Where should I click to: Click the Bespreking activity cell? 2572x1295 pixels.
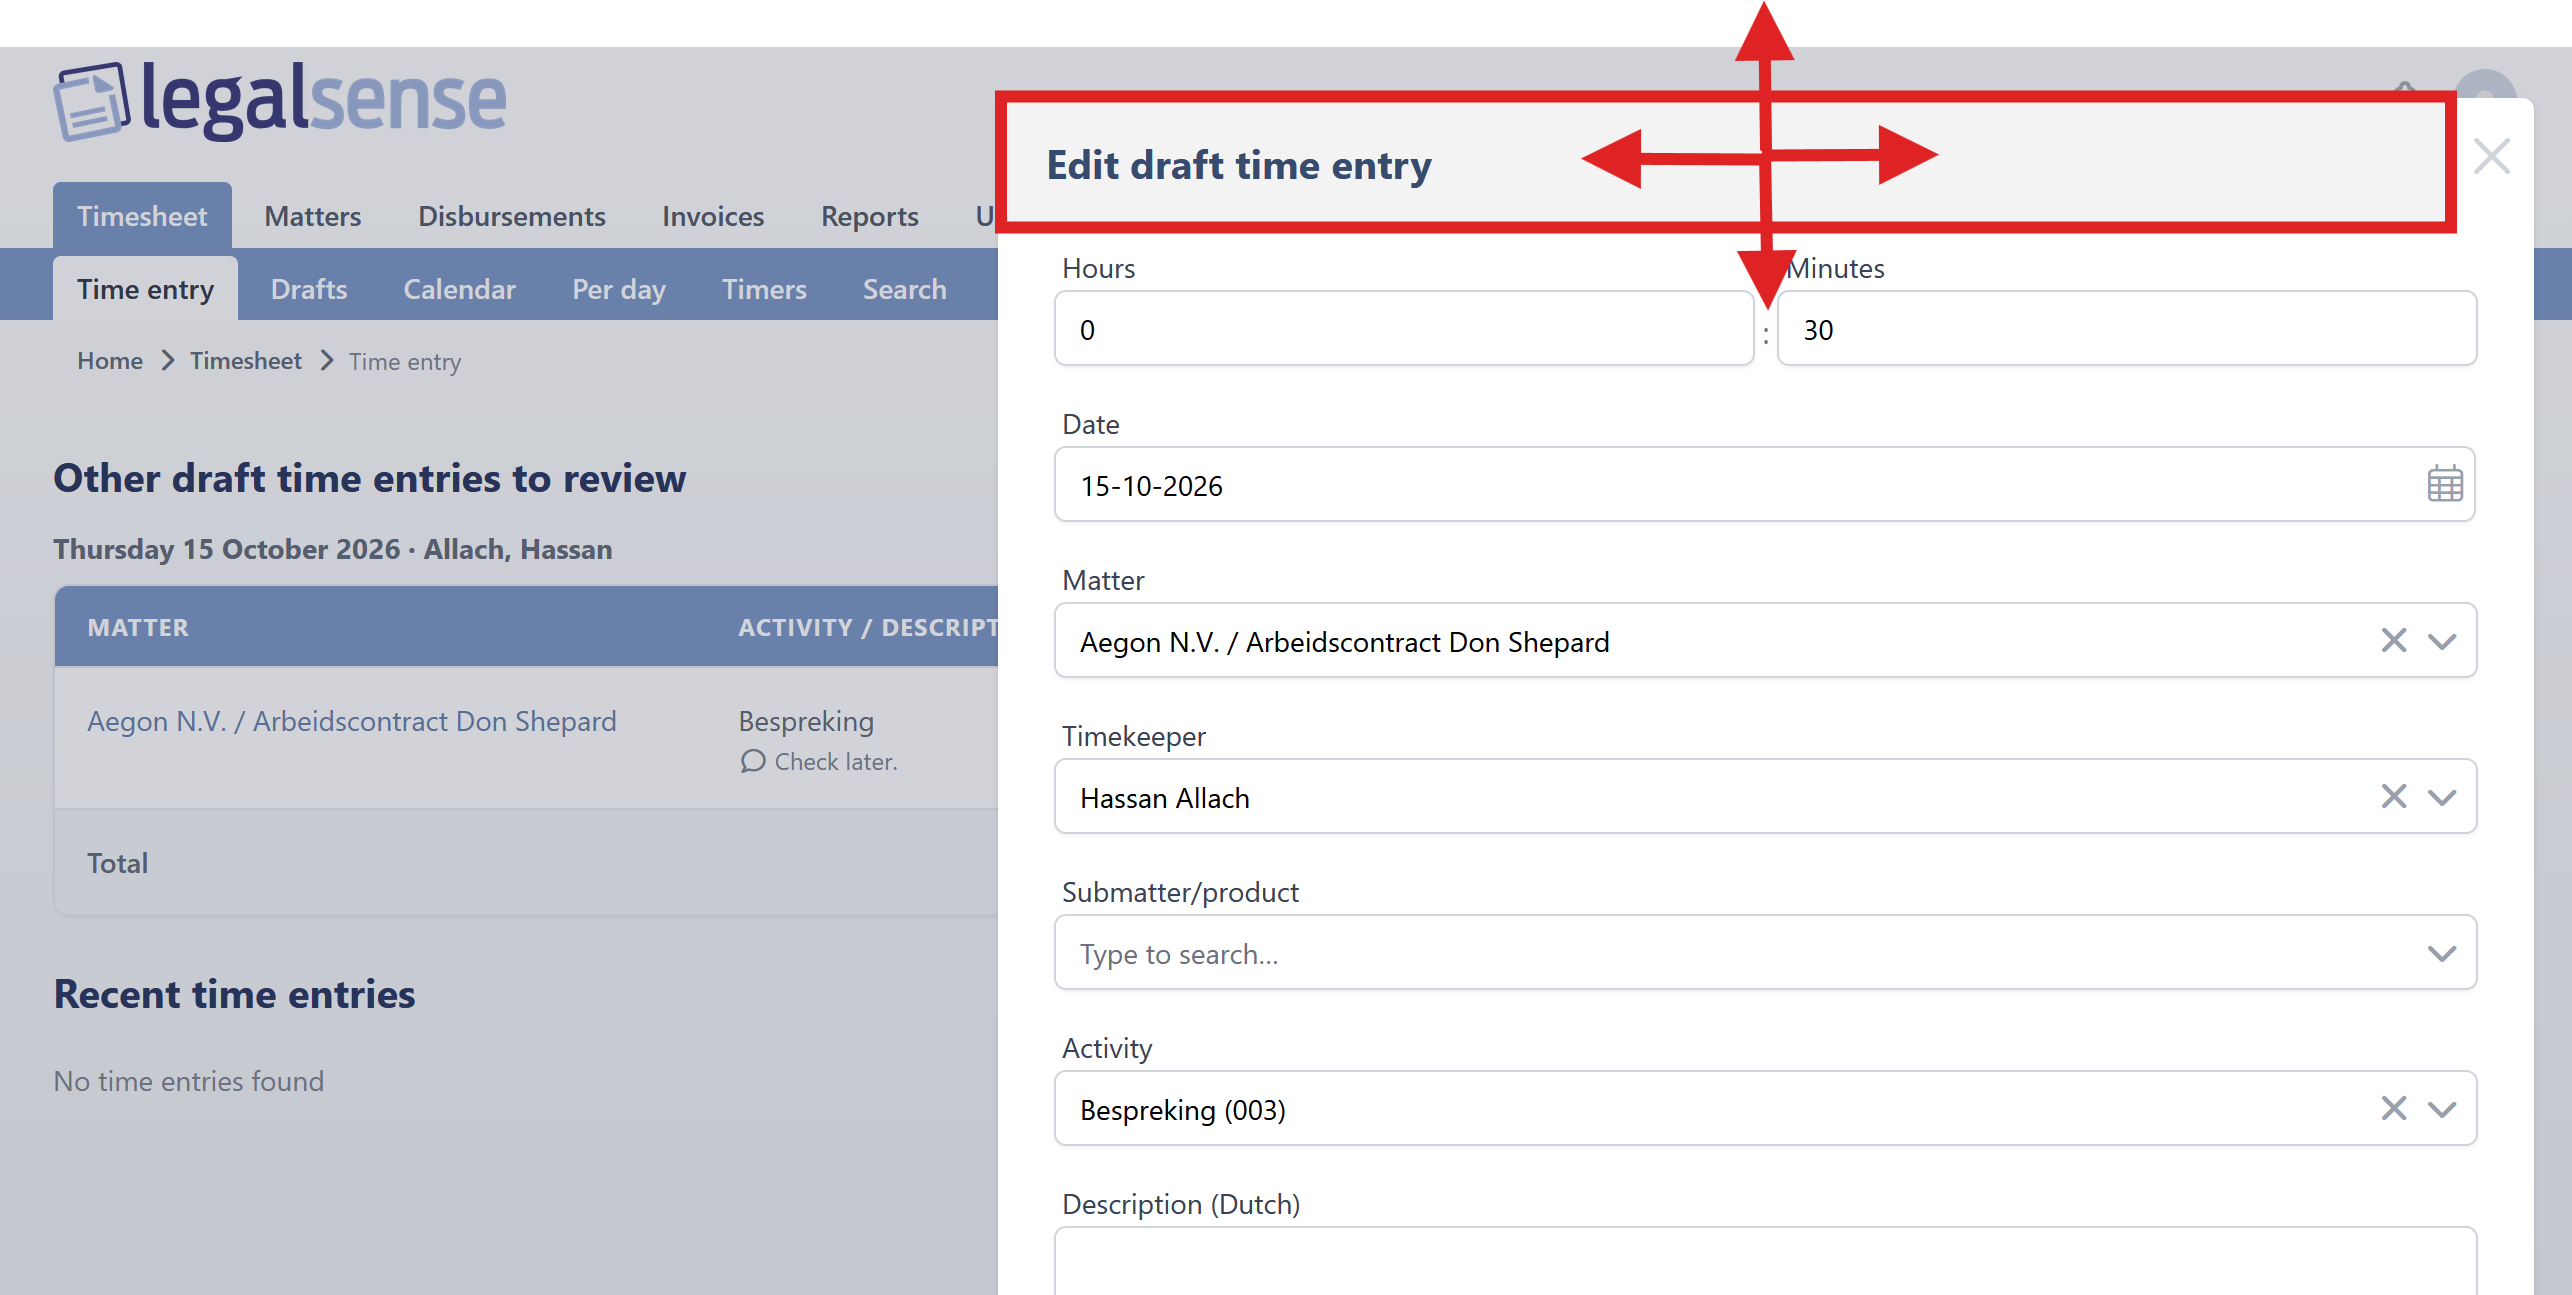tap(806, 721)
